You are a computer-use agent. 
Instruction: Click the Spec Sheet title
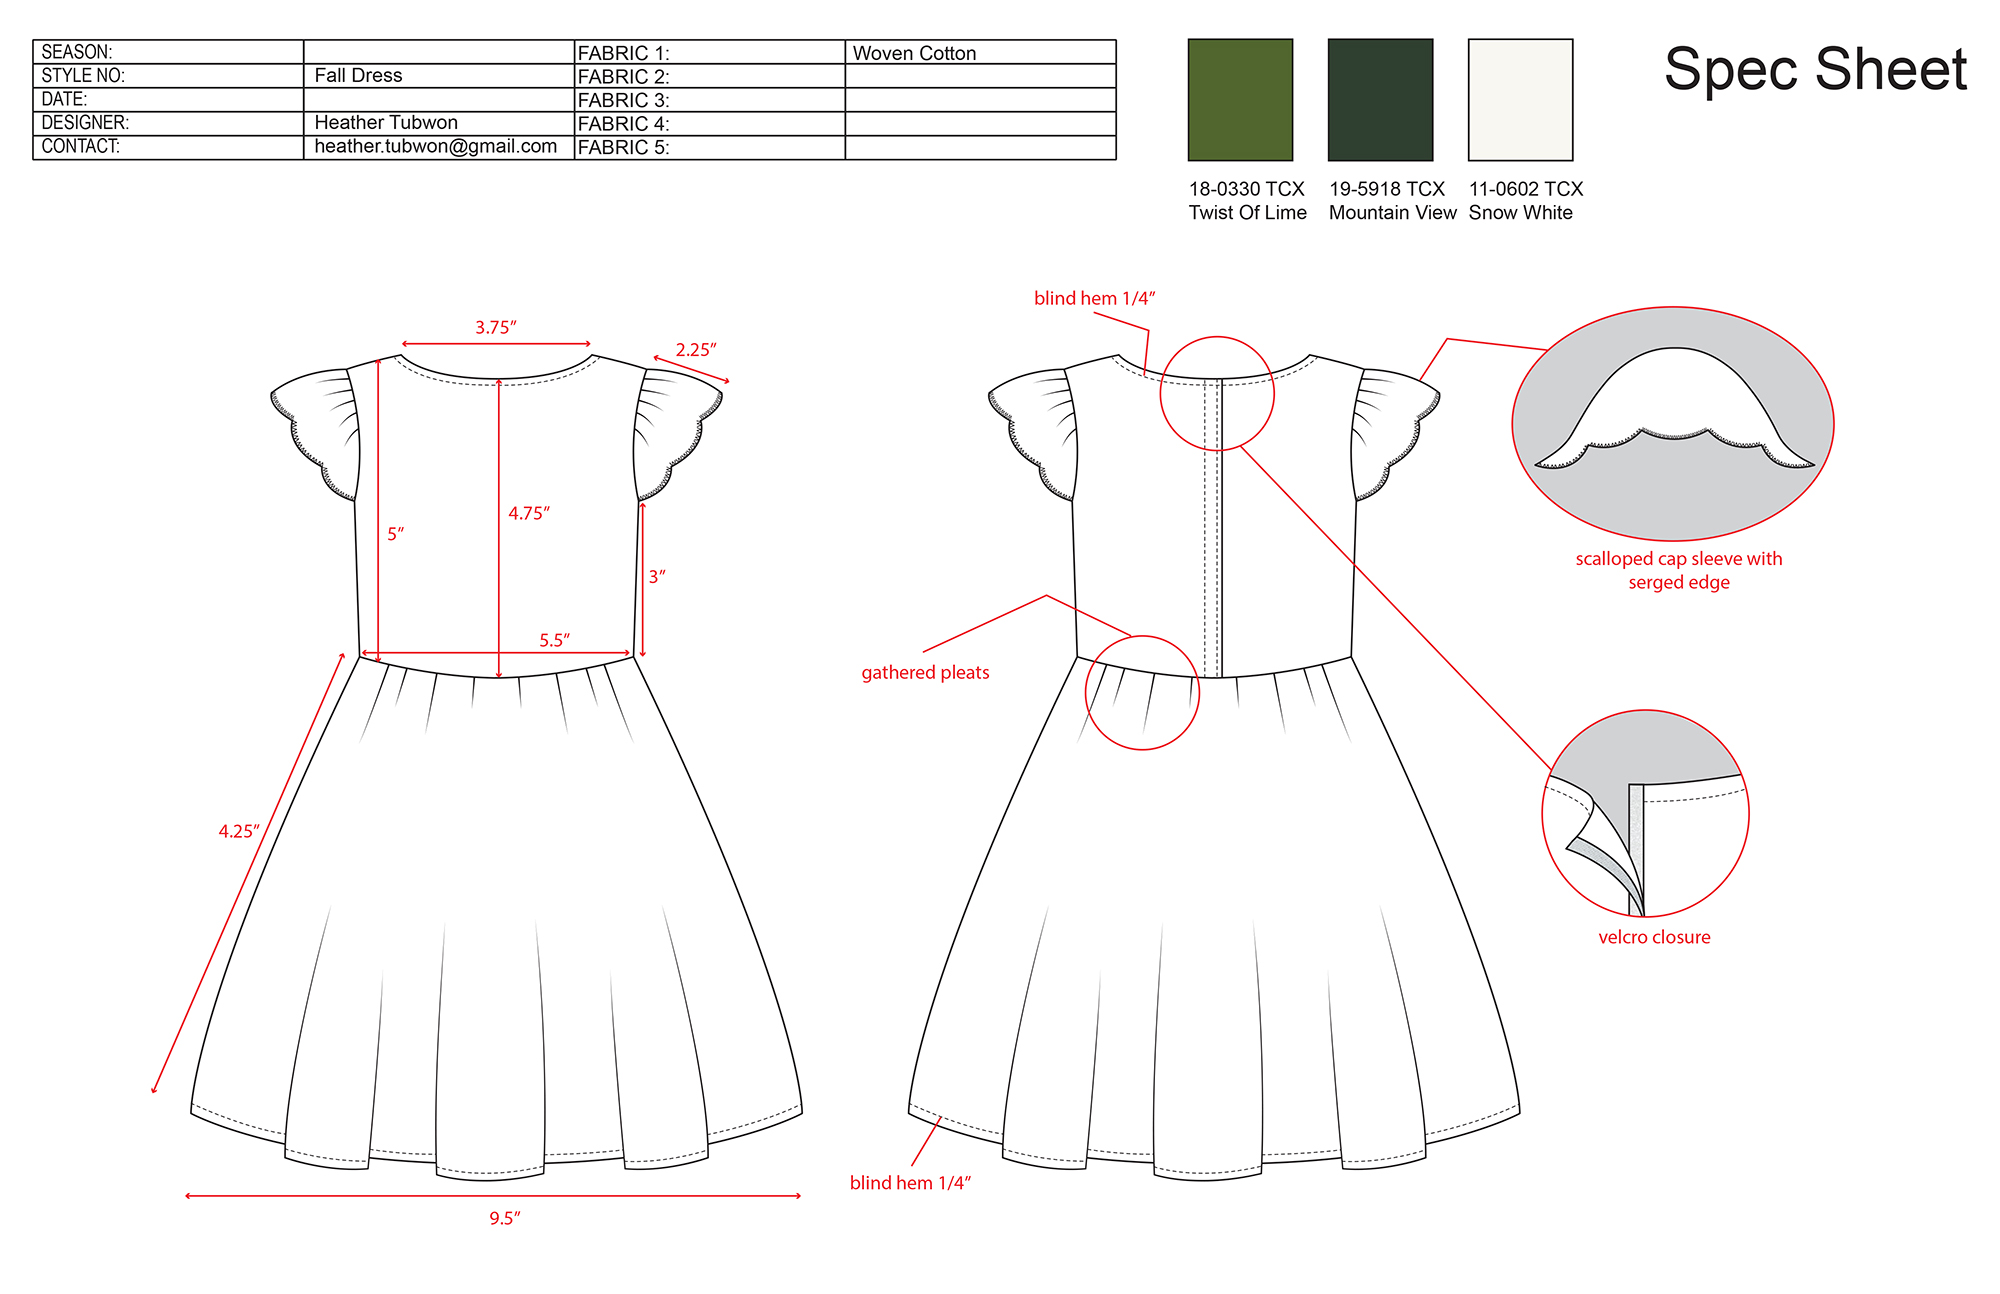pyautogui.click(x=1815, y=70)
